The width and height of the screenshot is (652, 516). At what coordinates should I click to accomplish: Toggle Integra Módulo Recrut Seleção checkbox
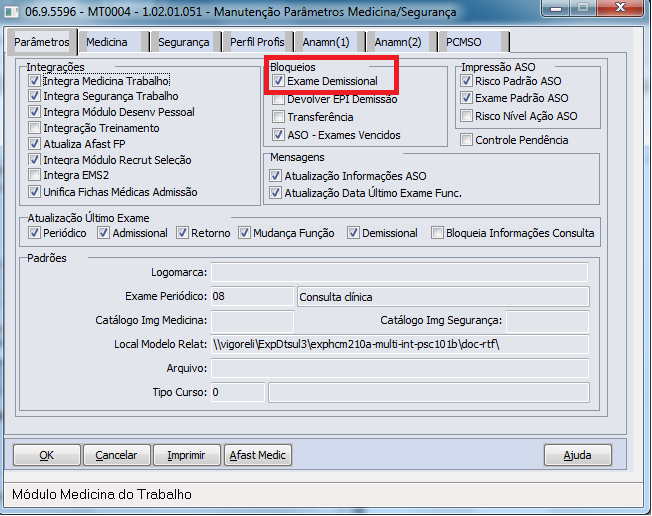34,160
